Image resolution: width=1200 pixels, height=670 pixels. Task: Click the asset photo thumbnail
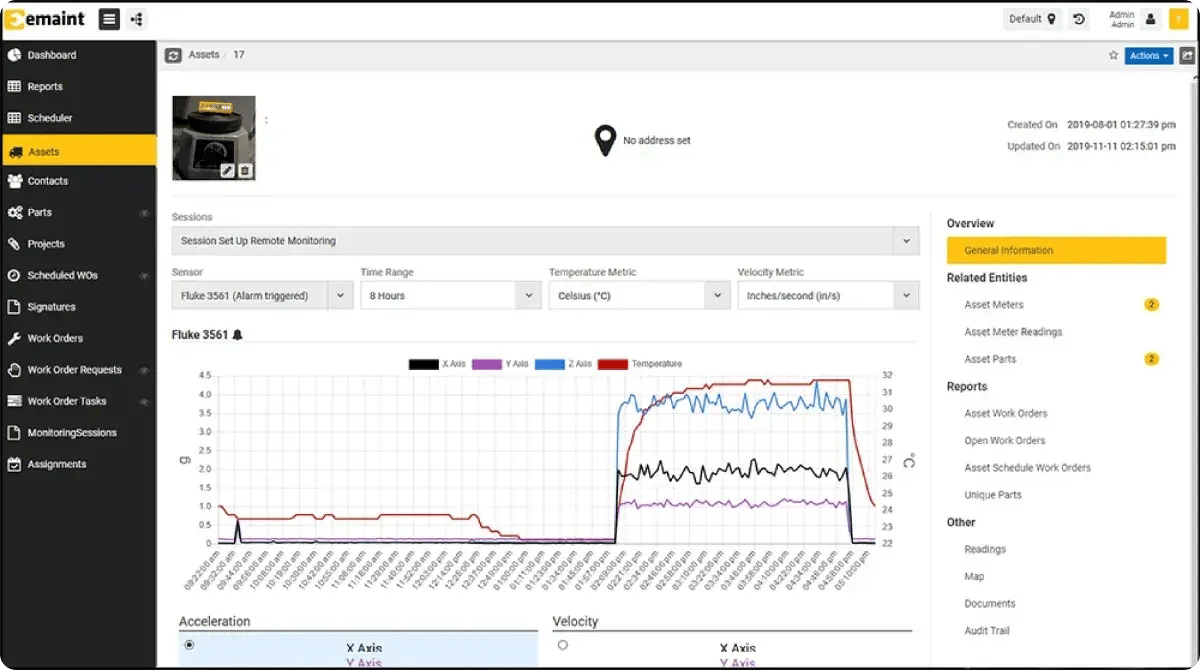(x=214, y=138)
